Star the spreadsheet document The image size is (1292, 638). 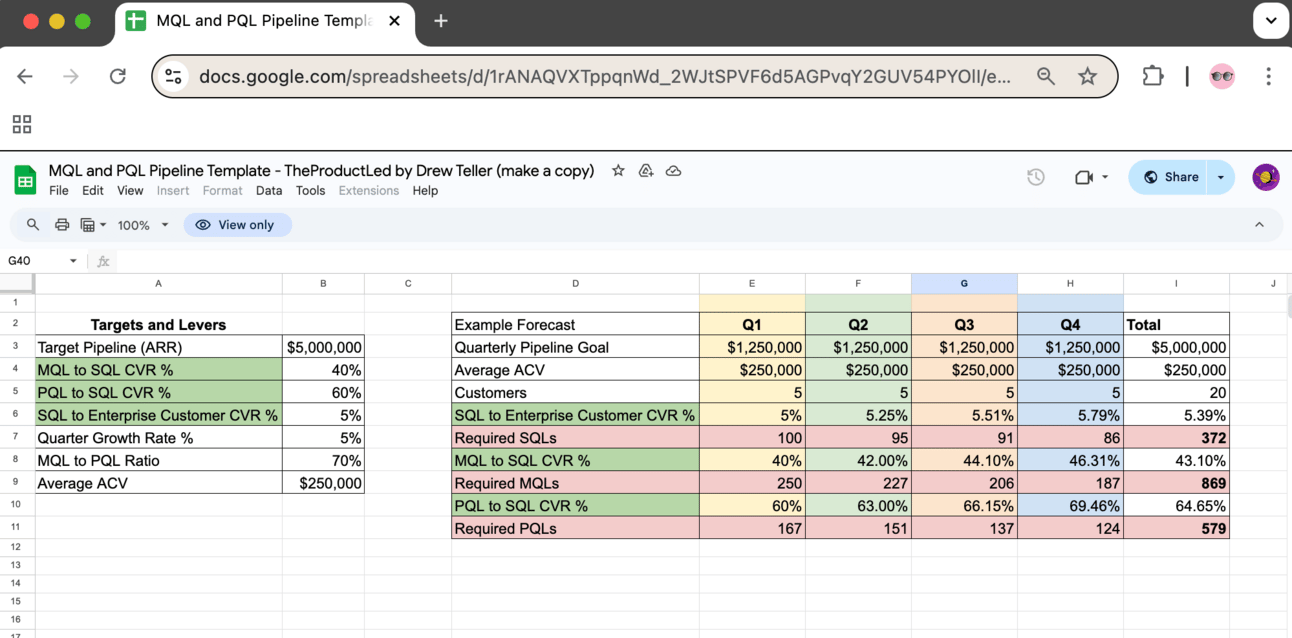[x=618, y=171]
